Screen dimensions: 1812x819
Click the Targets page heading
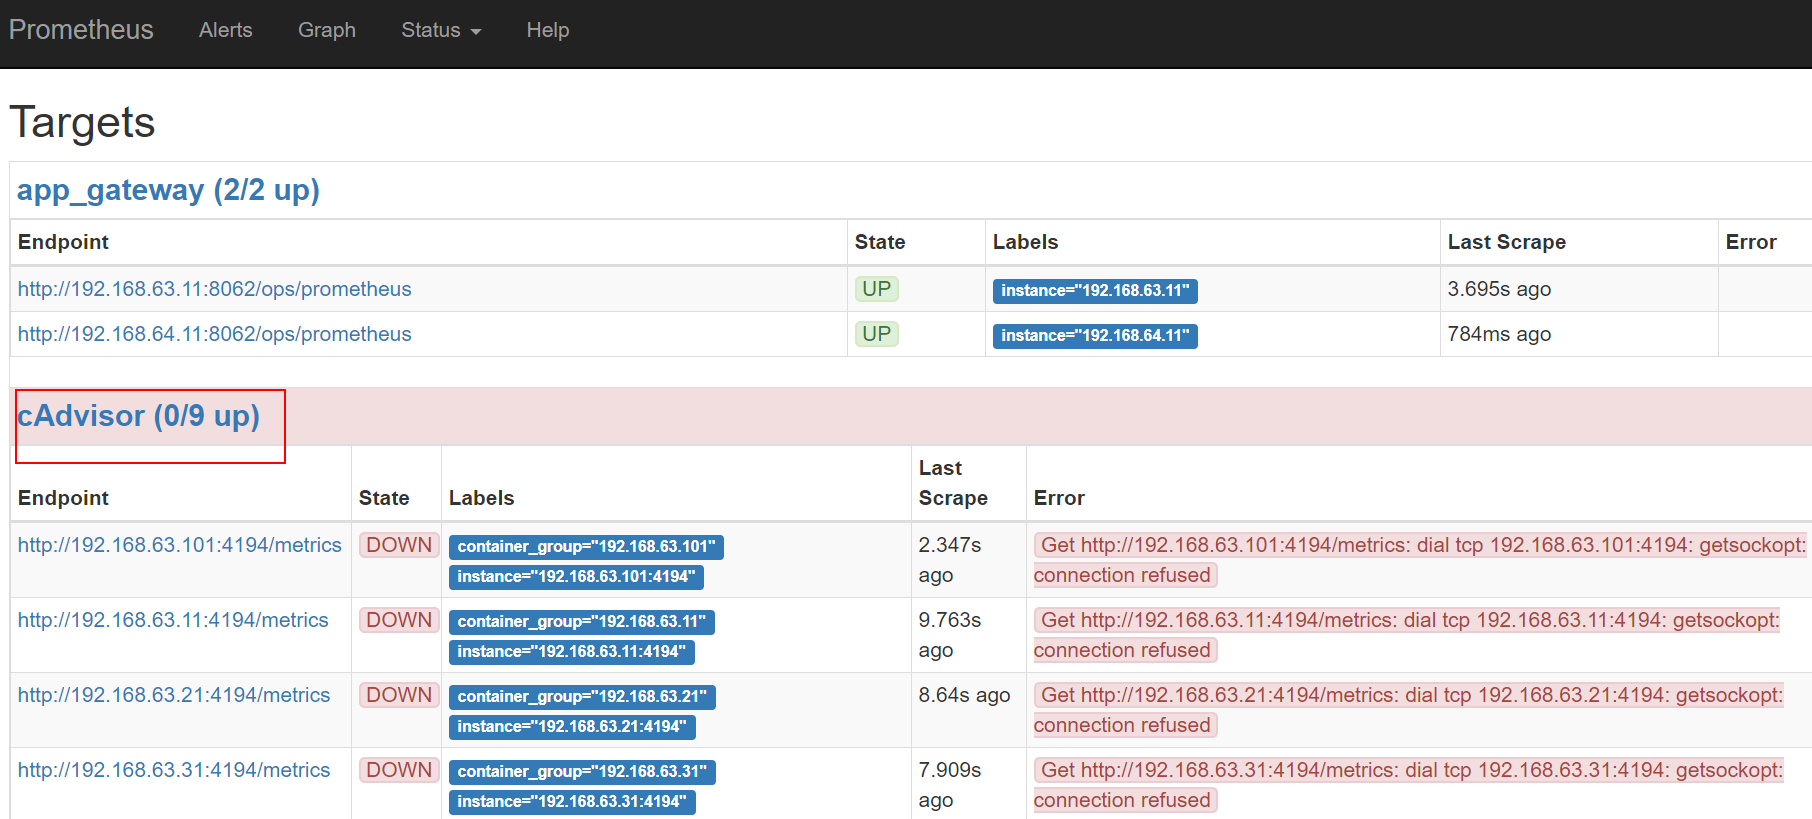82,123
